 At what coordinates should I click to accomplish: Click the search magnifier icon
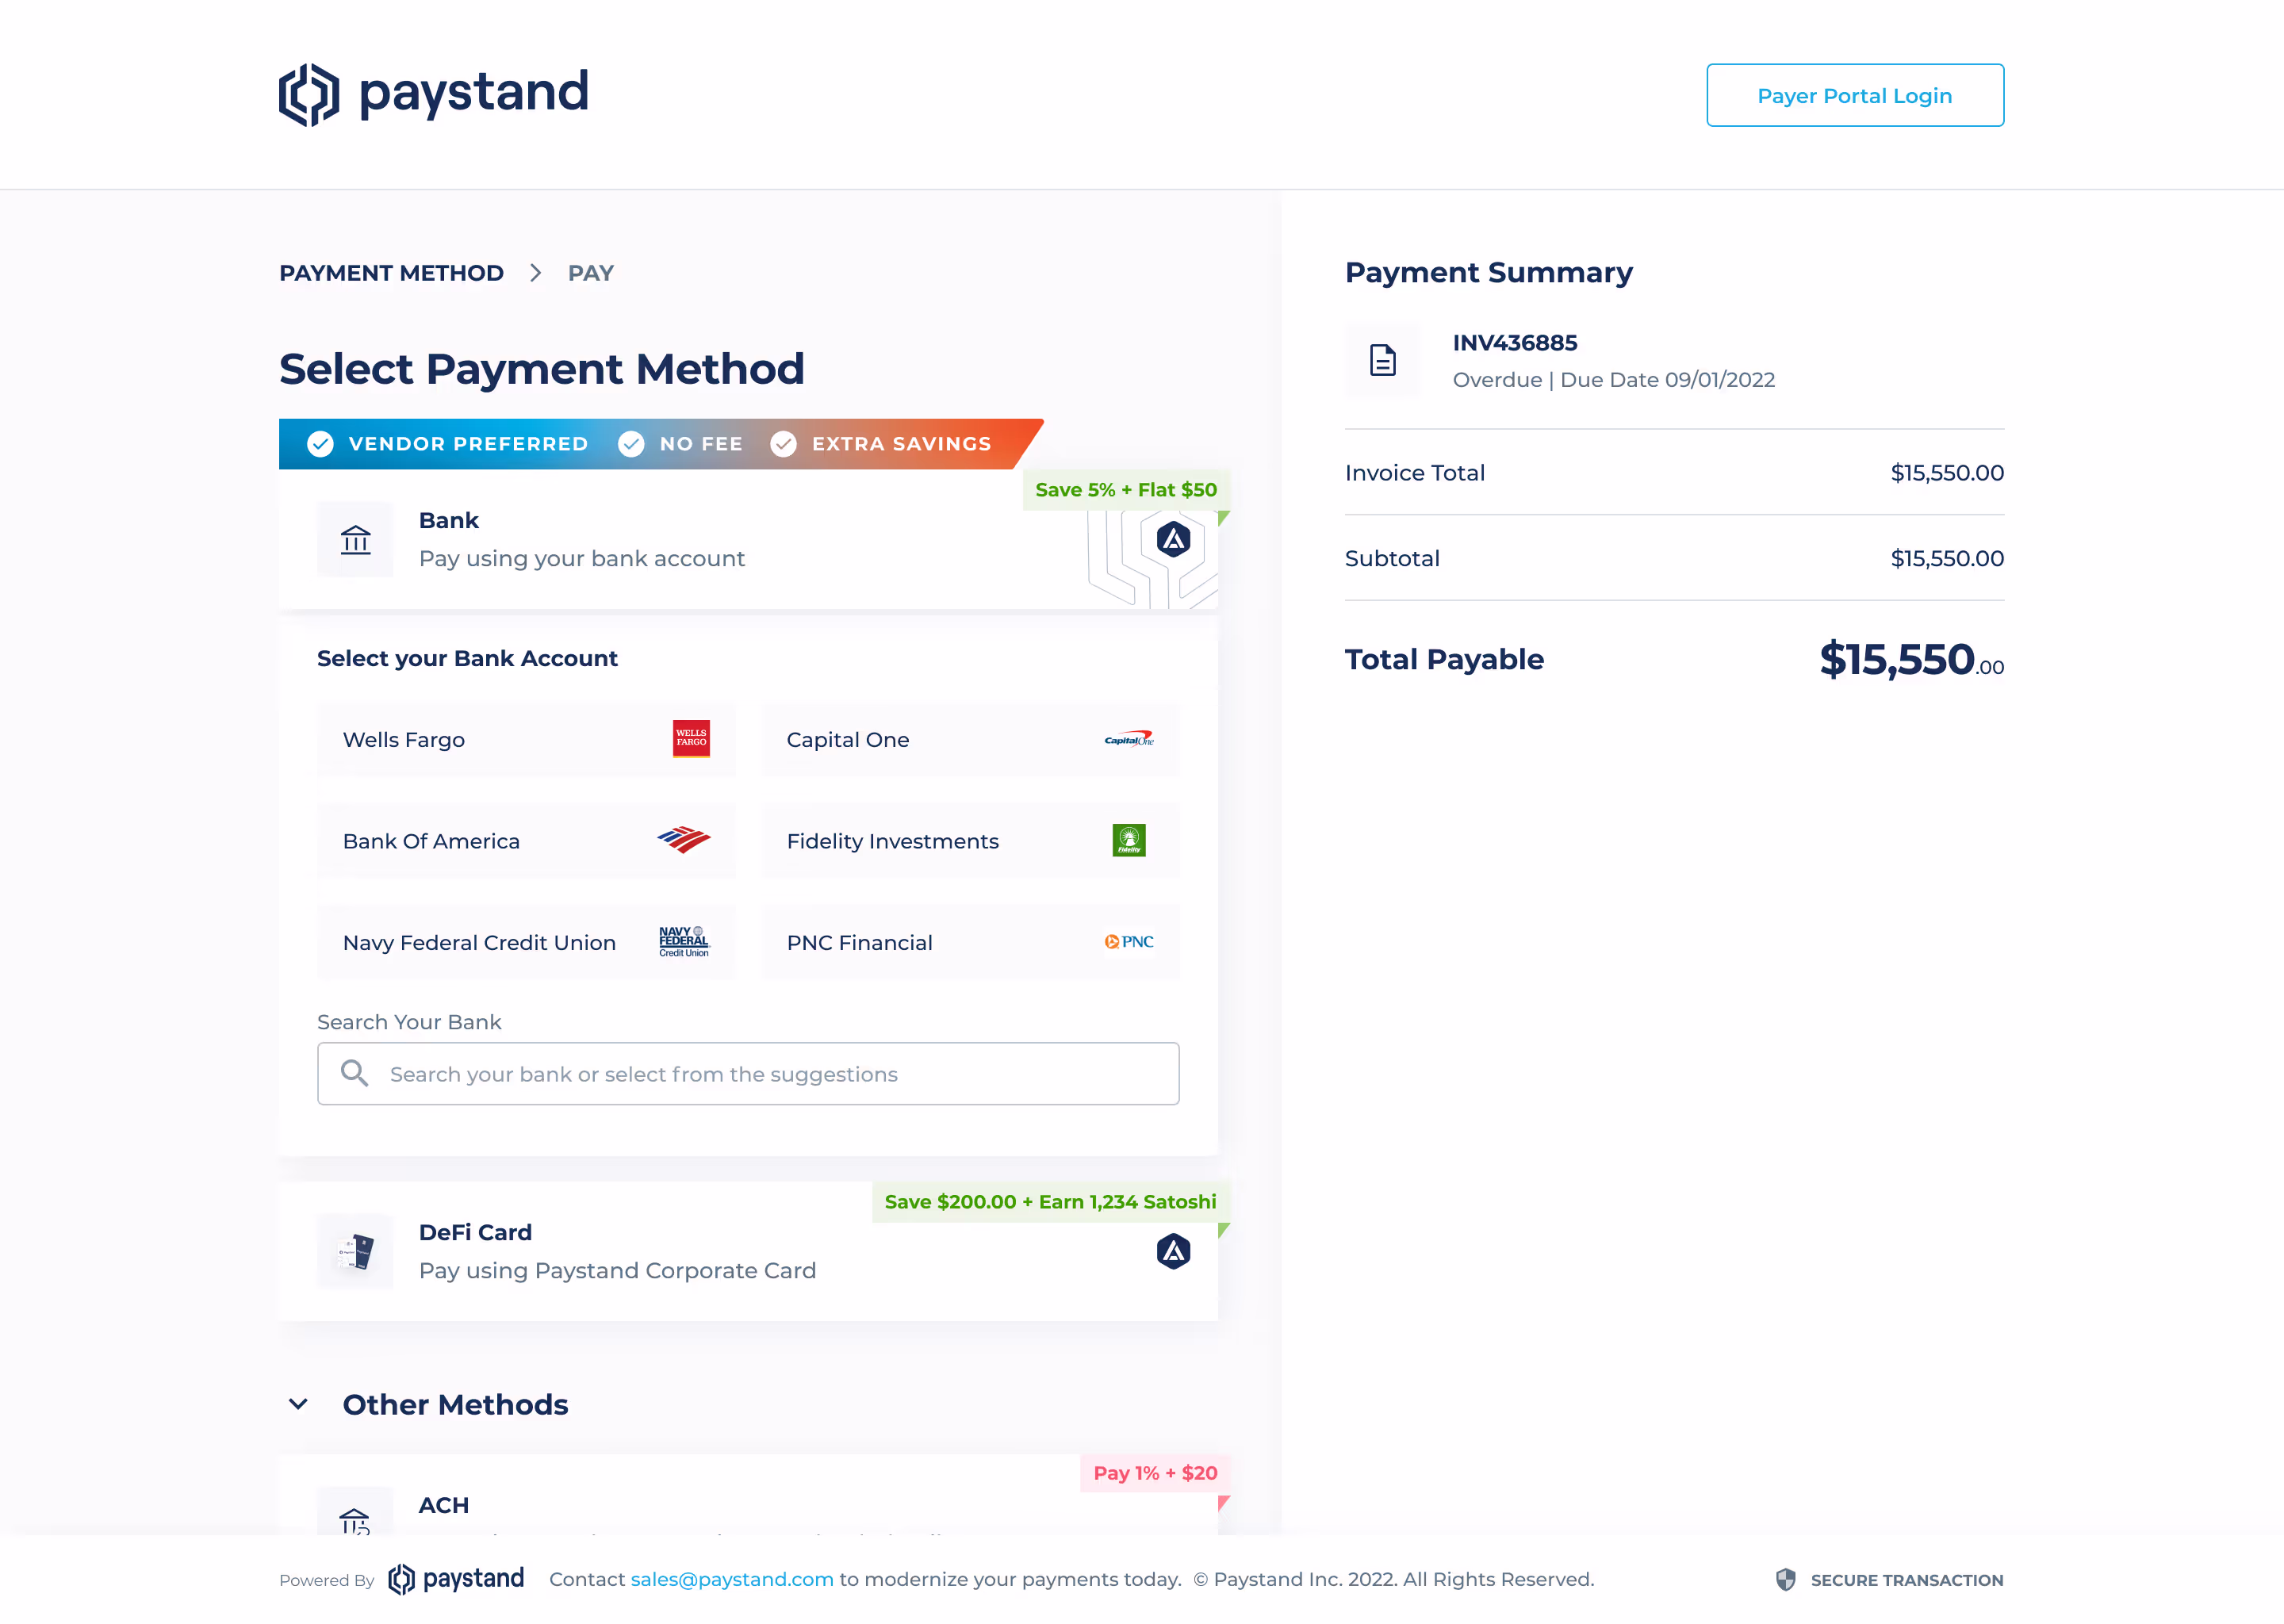pos(354,1073)
